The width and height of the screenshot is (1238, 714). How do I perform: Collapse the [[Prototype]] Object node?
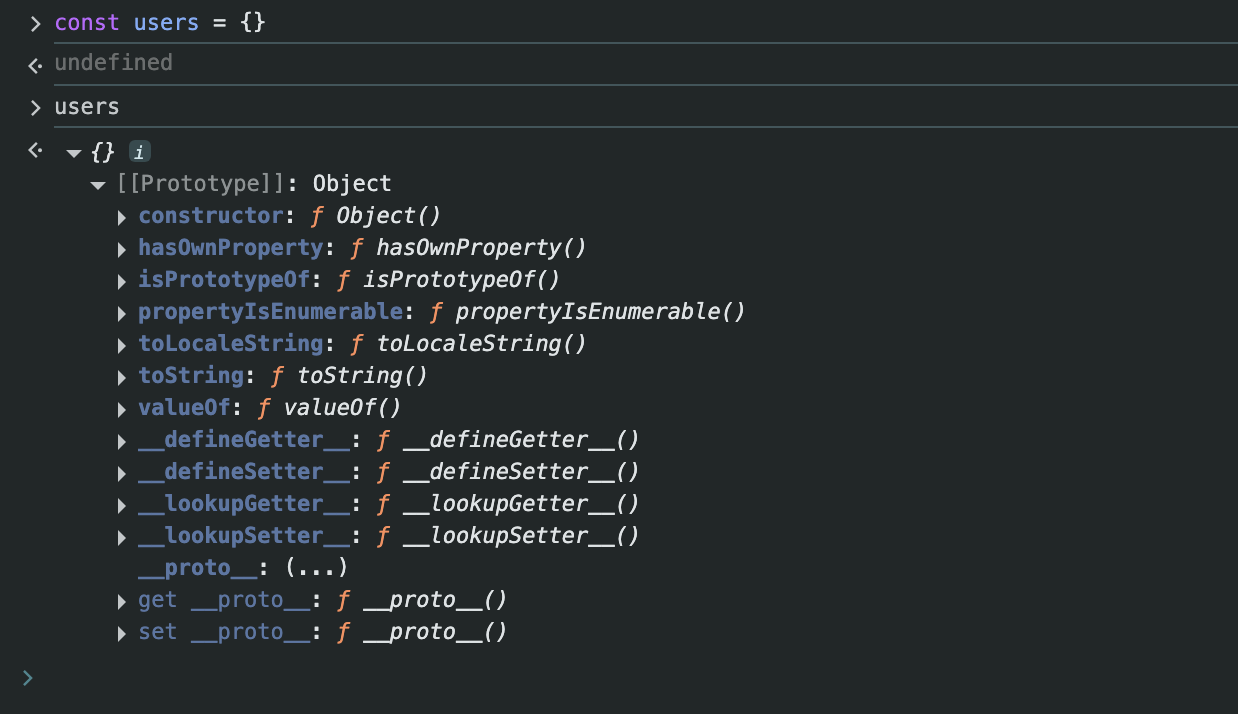(98, 185)
